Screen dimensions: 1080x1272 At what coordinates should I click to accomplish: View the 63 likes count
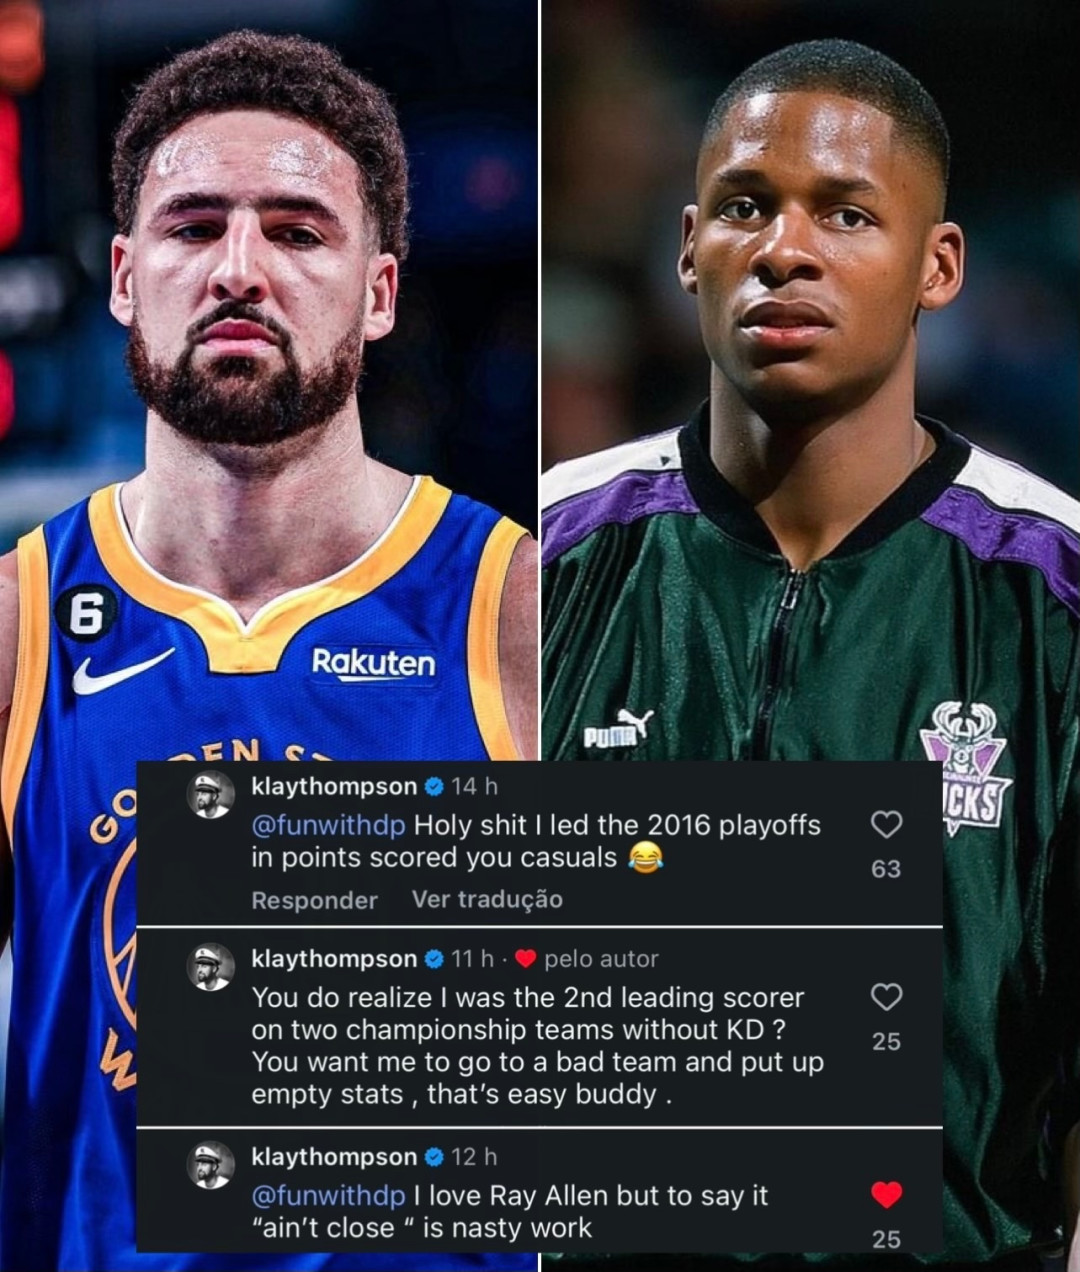[x=886, y=869]
